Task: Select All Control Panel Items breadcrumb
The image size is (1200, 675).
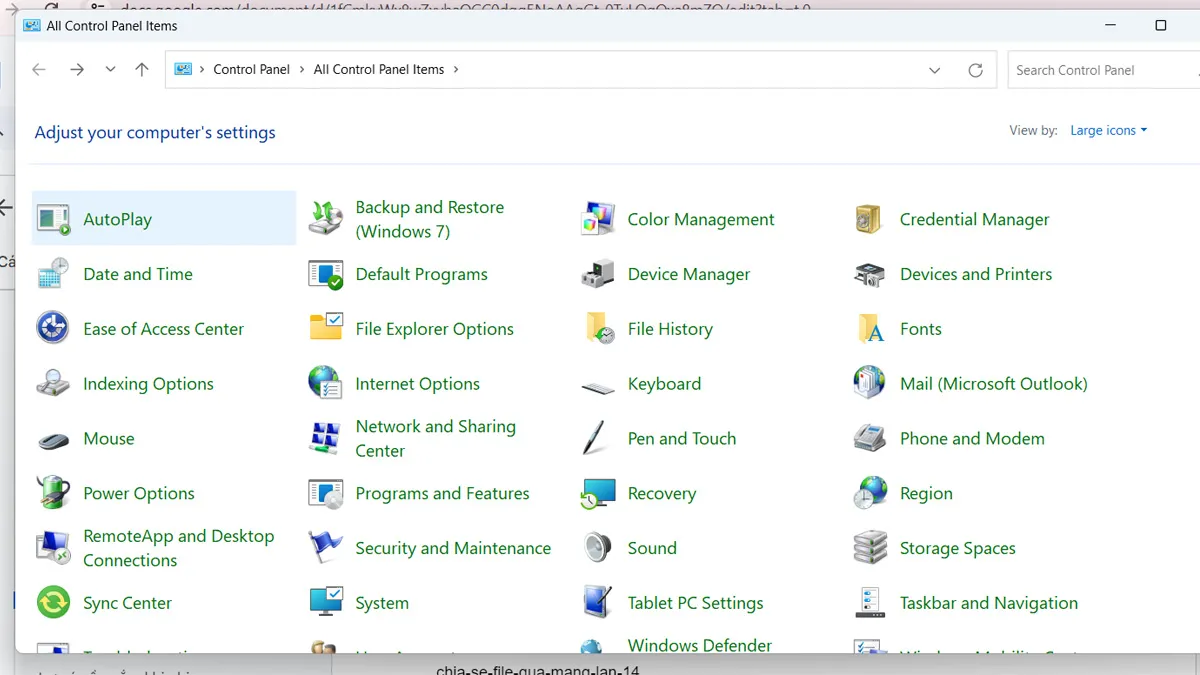Action: 378,69
